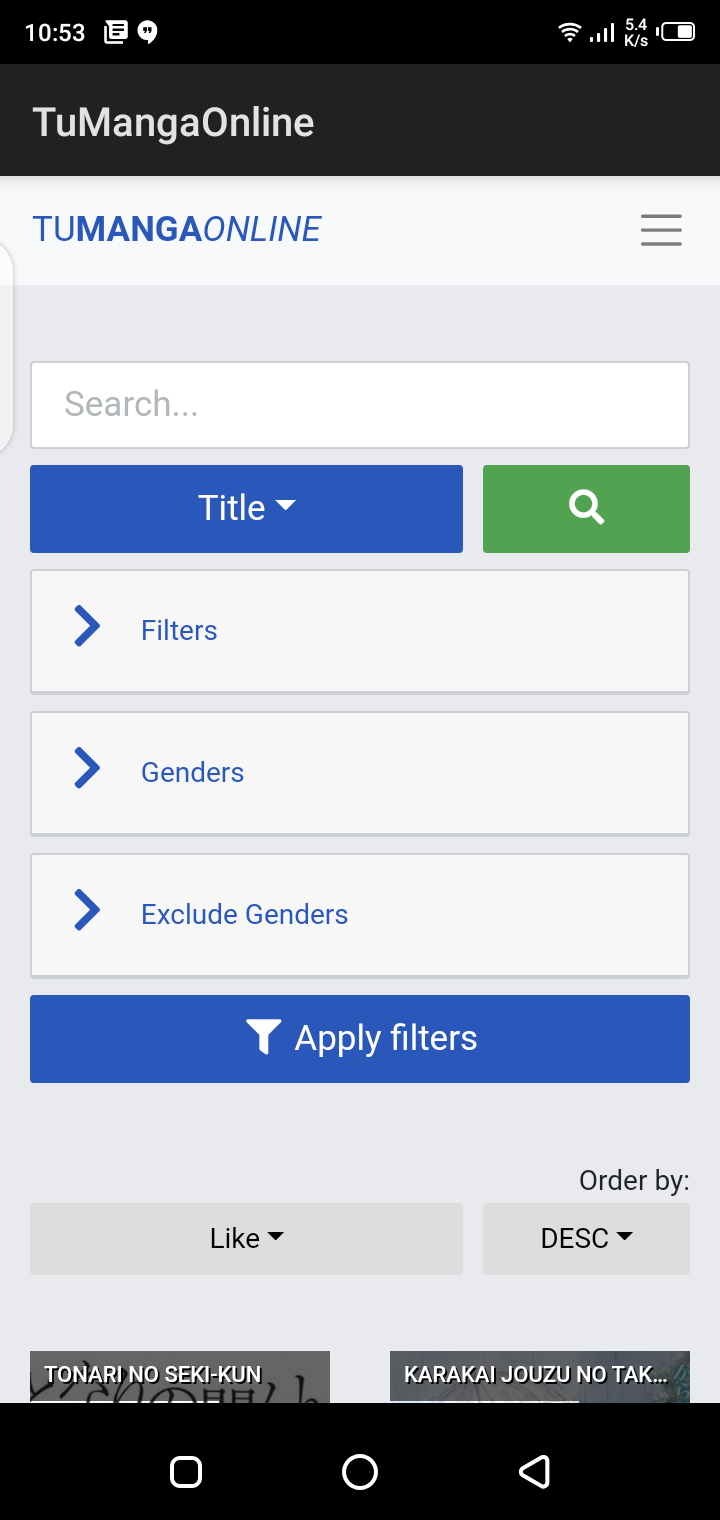Screen dimensions: 720x1520
Task: Click the funnel icon on Apply filters
Action: pos(263,1038)
